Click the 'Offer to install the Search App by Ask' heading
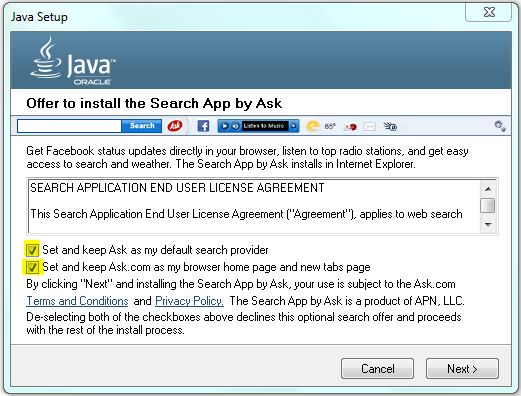 point(154,104)
